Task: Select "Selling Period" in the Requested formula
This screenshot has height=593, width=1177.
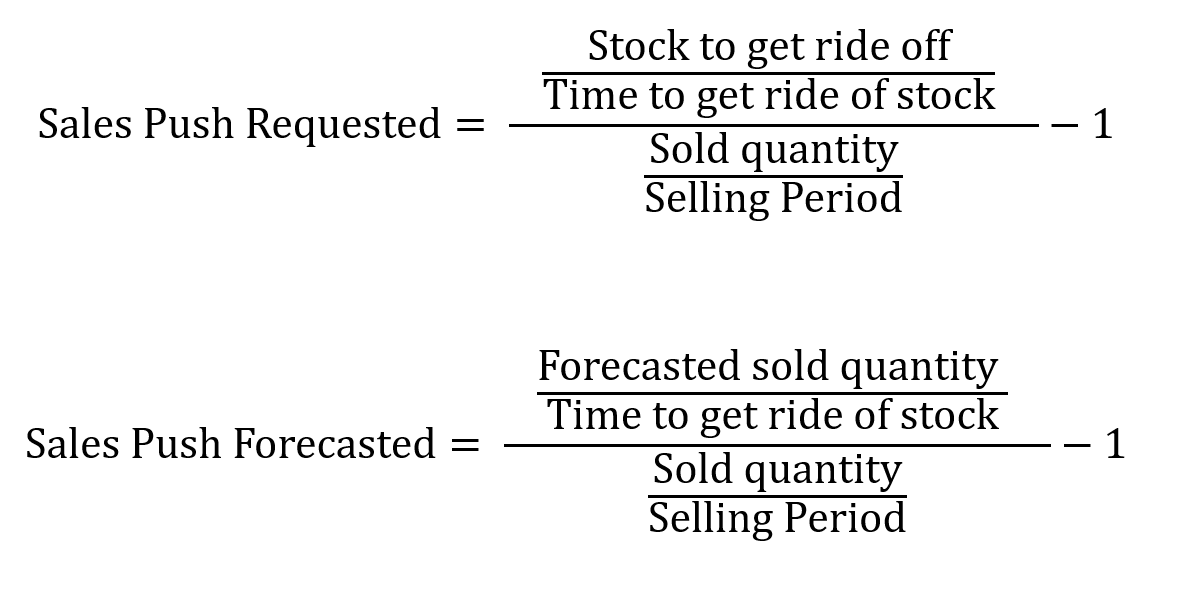Action: [773, 198]
